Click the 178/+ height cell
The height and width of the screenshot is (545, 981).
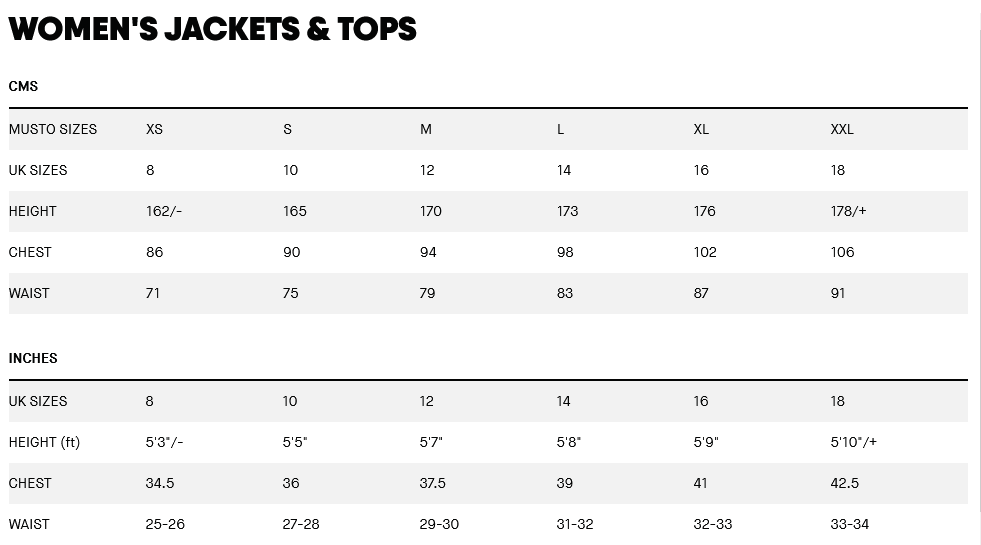(848, 211)
